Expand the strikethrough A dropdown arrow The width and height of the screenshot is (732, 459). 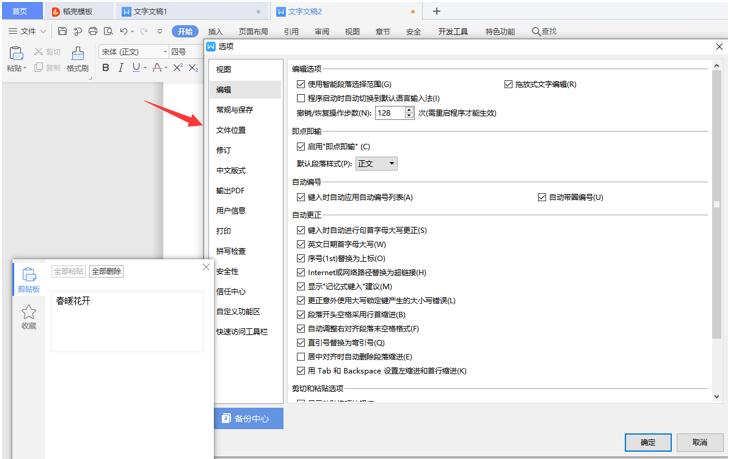click(166, 68)
